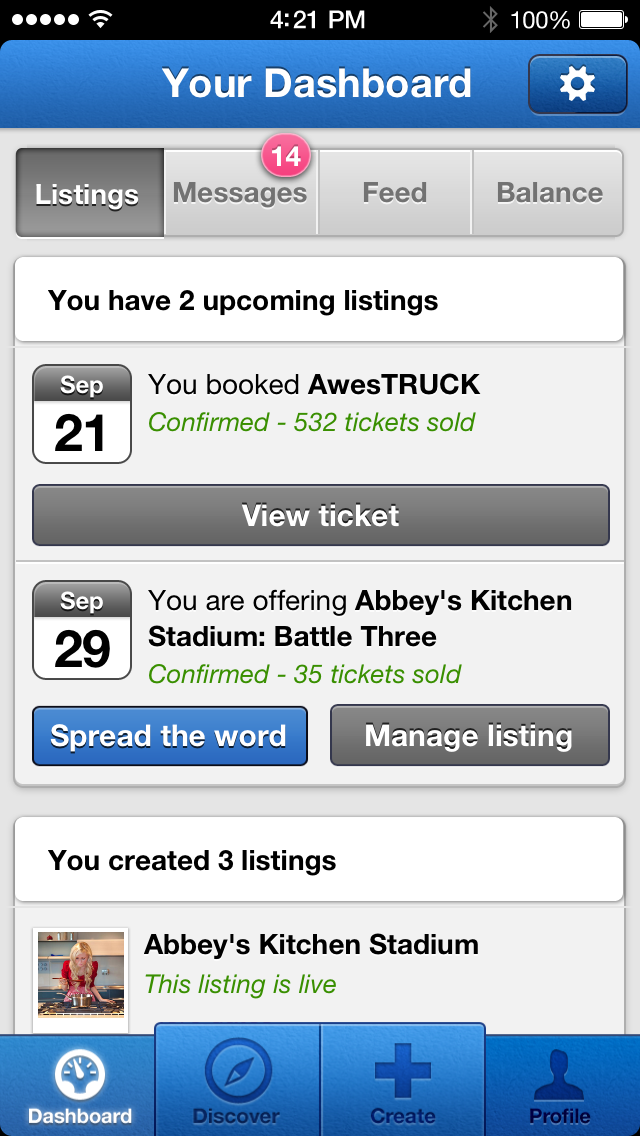This screenshot has height=1136, width=640.
Task: Tap the Spread the word button
Action: coord(169,736)
